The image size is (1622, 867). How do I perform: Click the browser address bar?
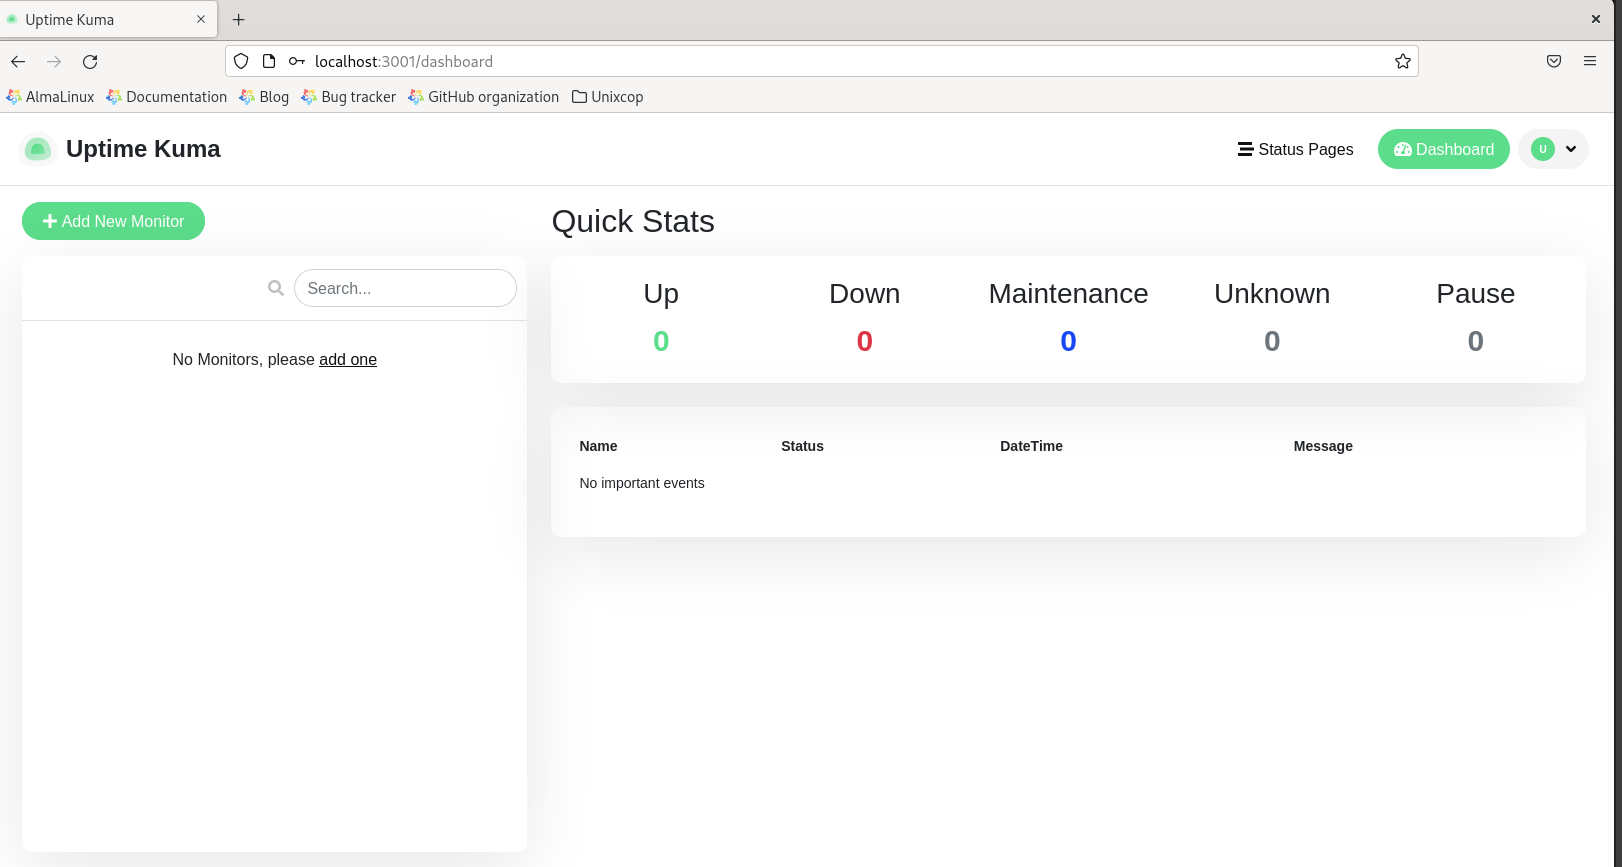(820, 61)
